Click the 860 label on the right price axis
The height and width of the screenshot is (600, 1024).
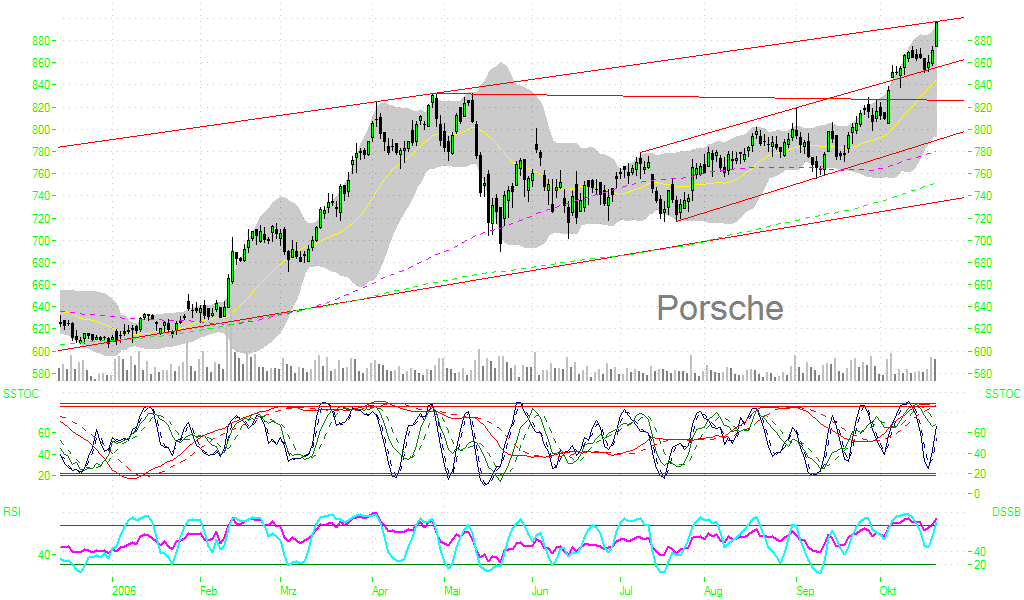click(x=983, y=63)
